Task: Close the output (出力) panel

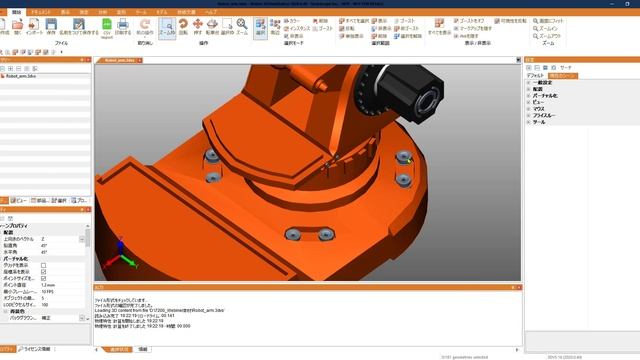Action: [519, 288]
